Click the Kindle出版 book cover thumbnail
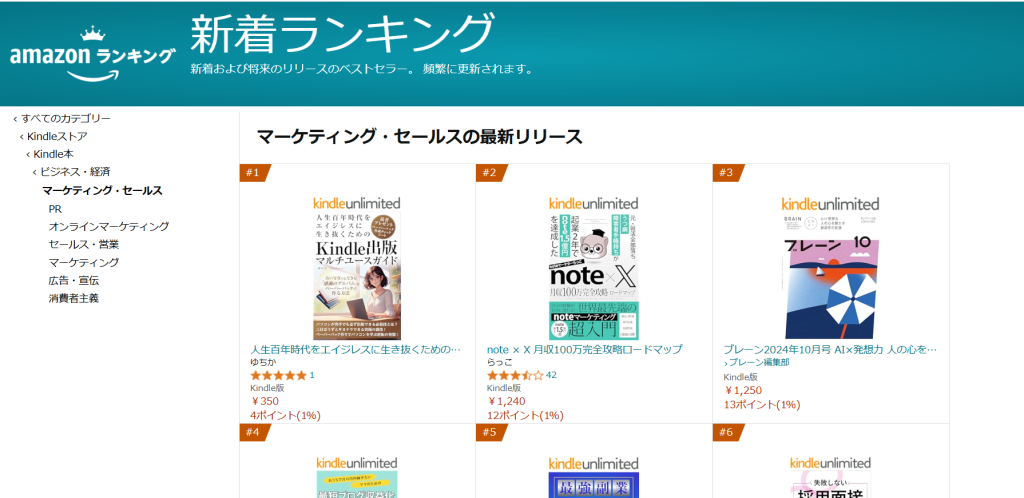The image size is (1024, 498). 356,275
